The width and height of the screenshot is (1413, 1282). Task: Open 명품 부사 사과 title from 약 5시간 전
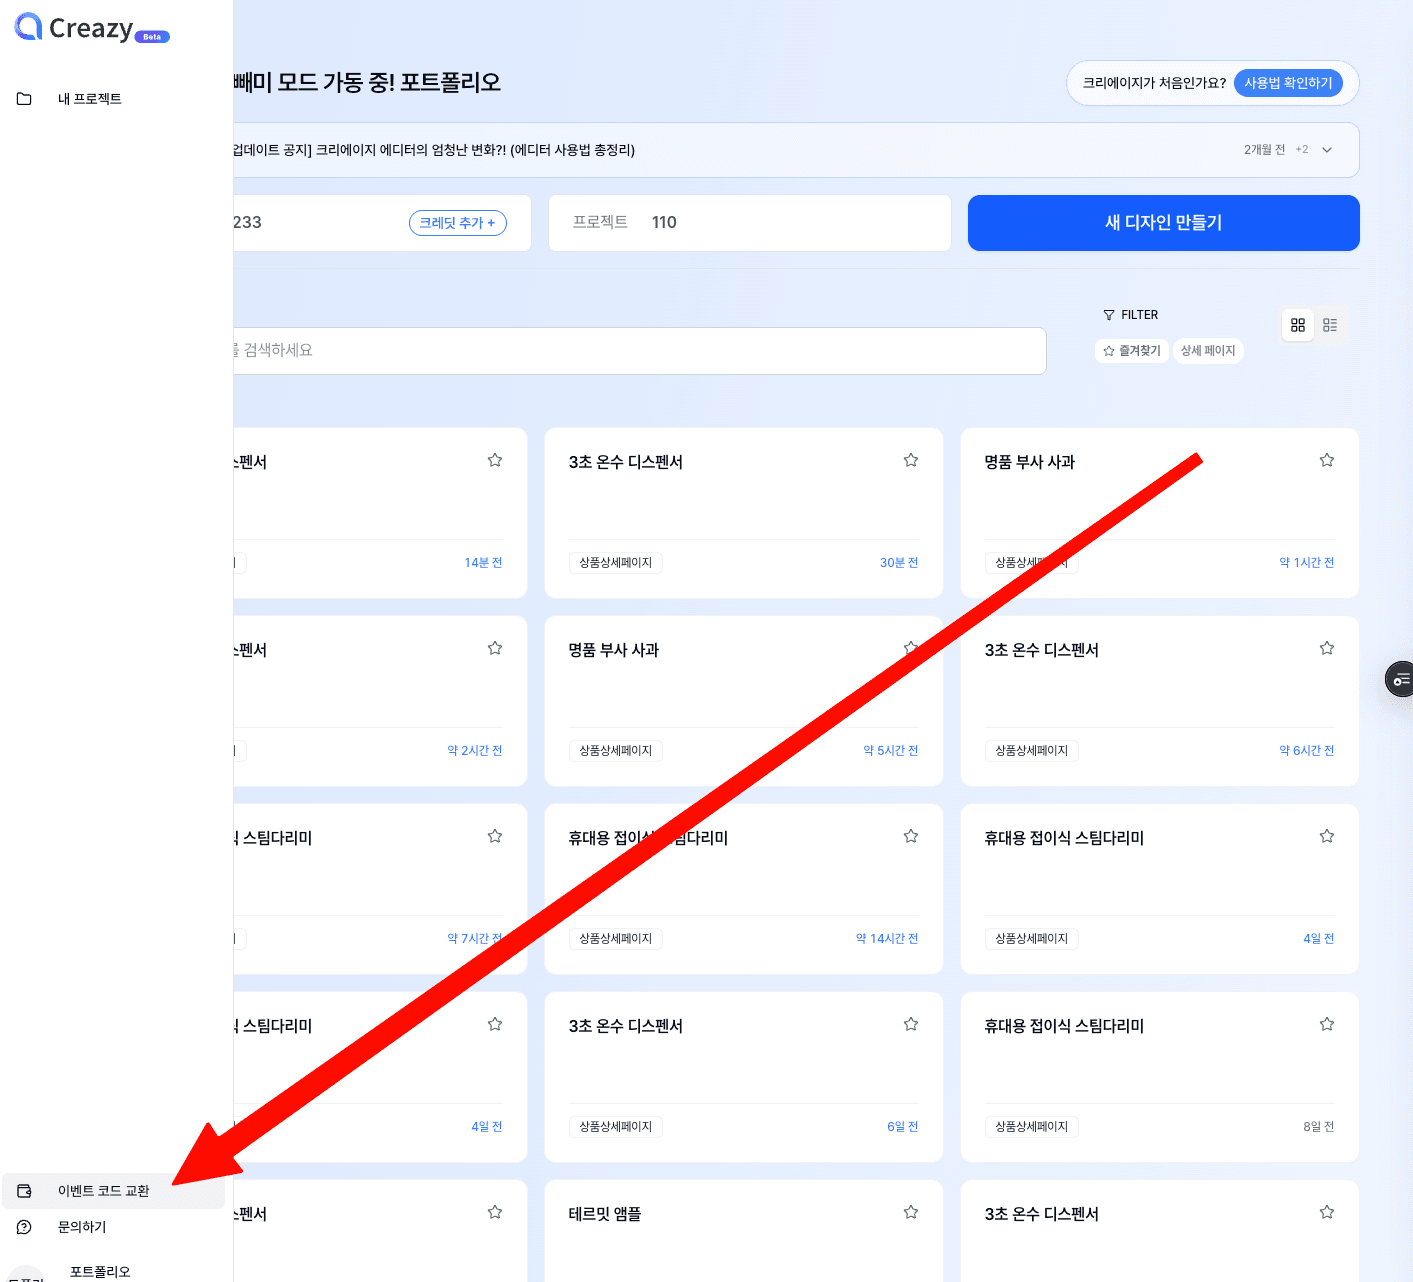pyautogui.click(x=614, y=650)
